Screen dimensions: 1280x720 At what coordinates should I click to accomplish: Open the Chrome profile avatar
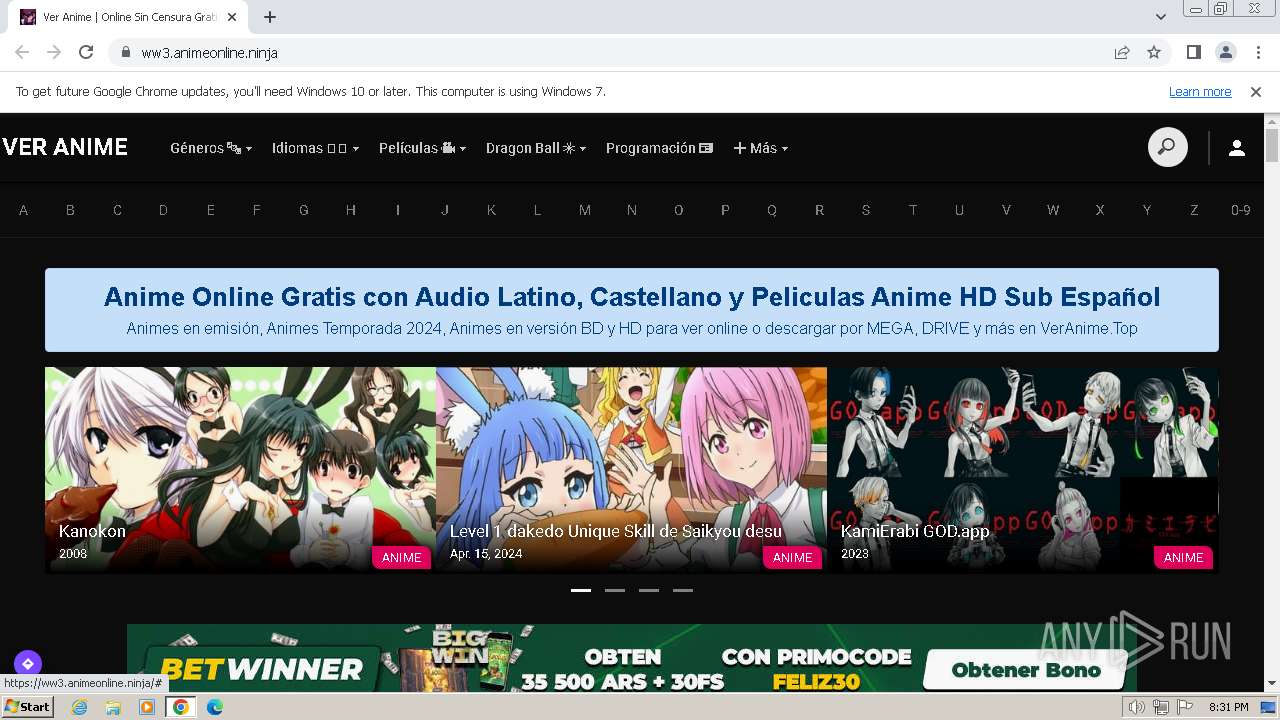point(1225,52)
